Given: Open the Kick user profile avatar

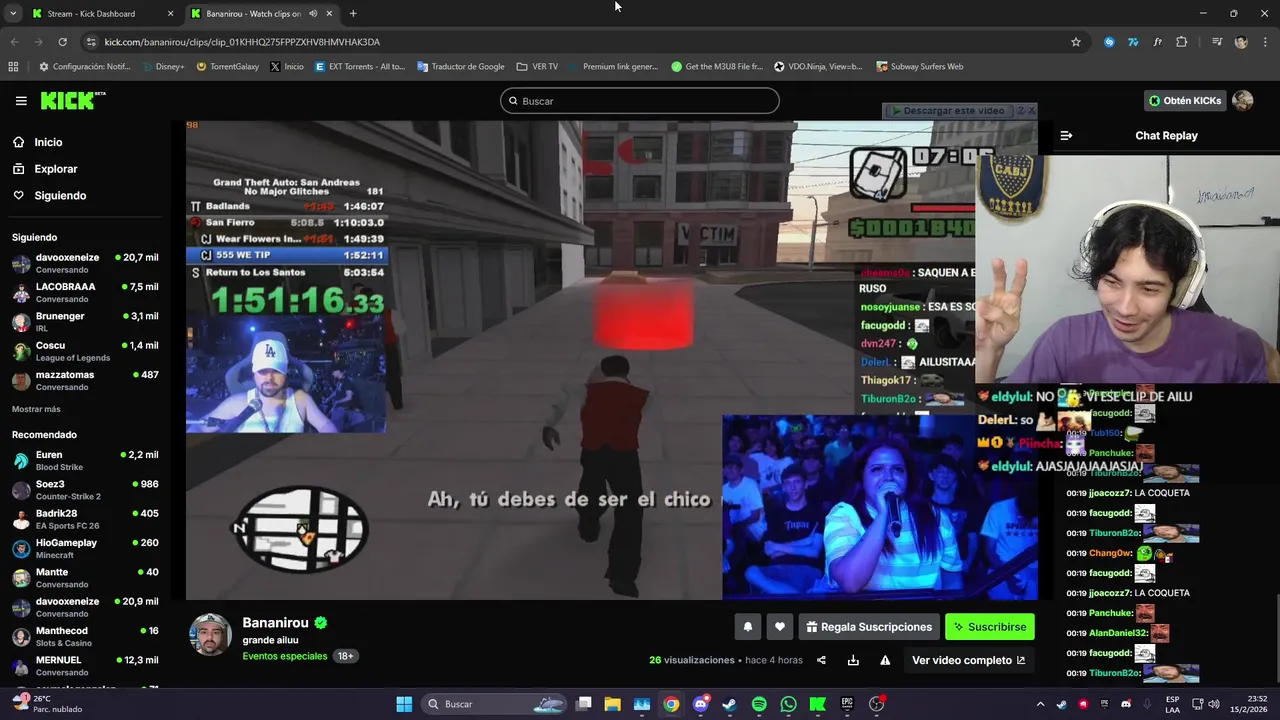Looking at the screenshot, I should [x=1243, y=101].
